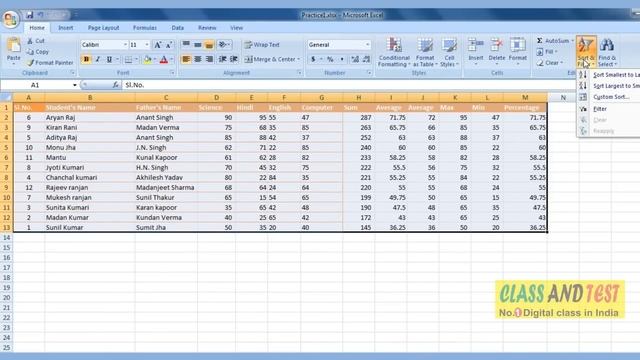Open the text Orientation options
This screenshot has width=640, height=360.
pyautogui.click(x=224, y=44)
